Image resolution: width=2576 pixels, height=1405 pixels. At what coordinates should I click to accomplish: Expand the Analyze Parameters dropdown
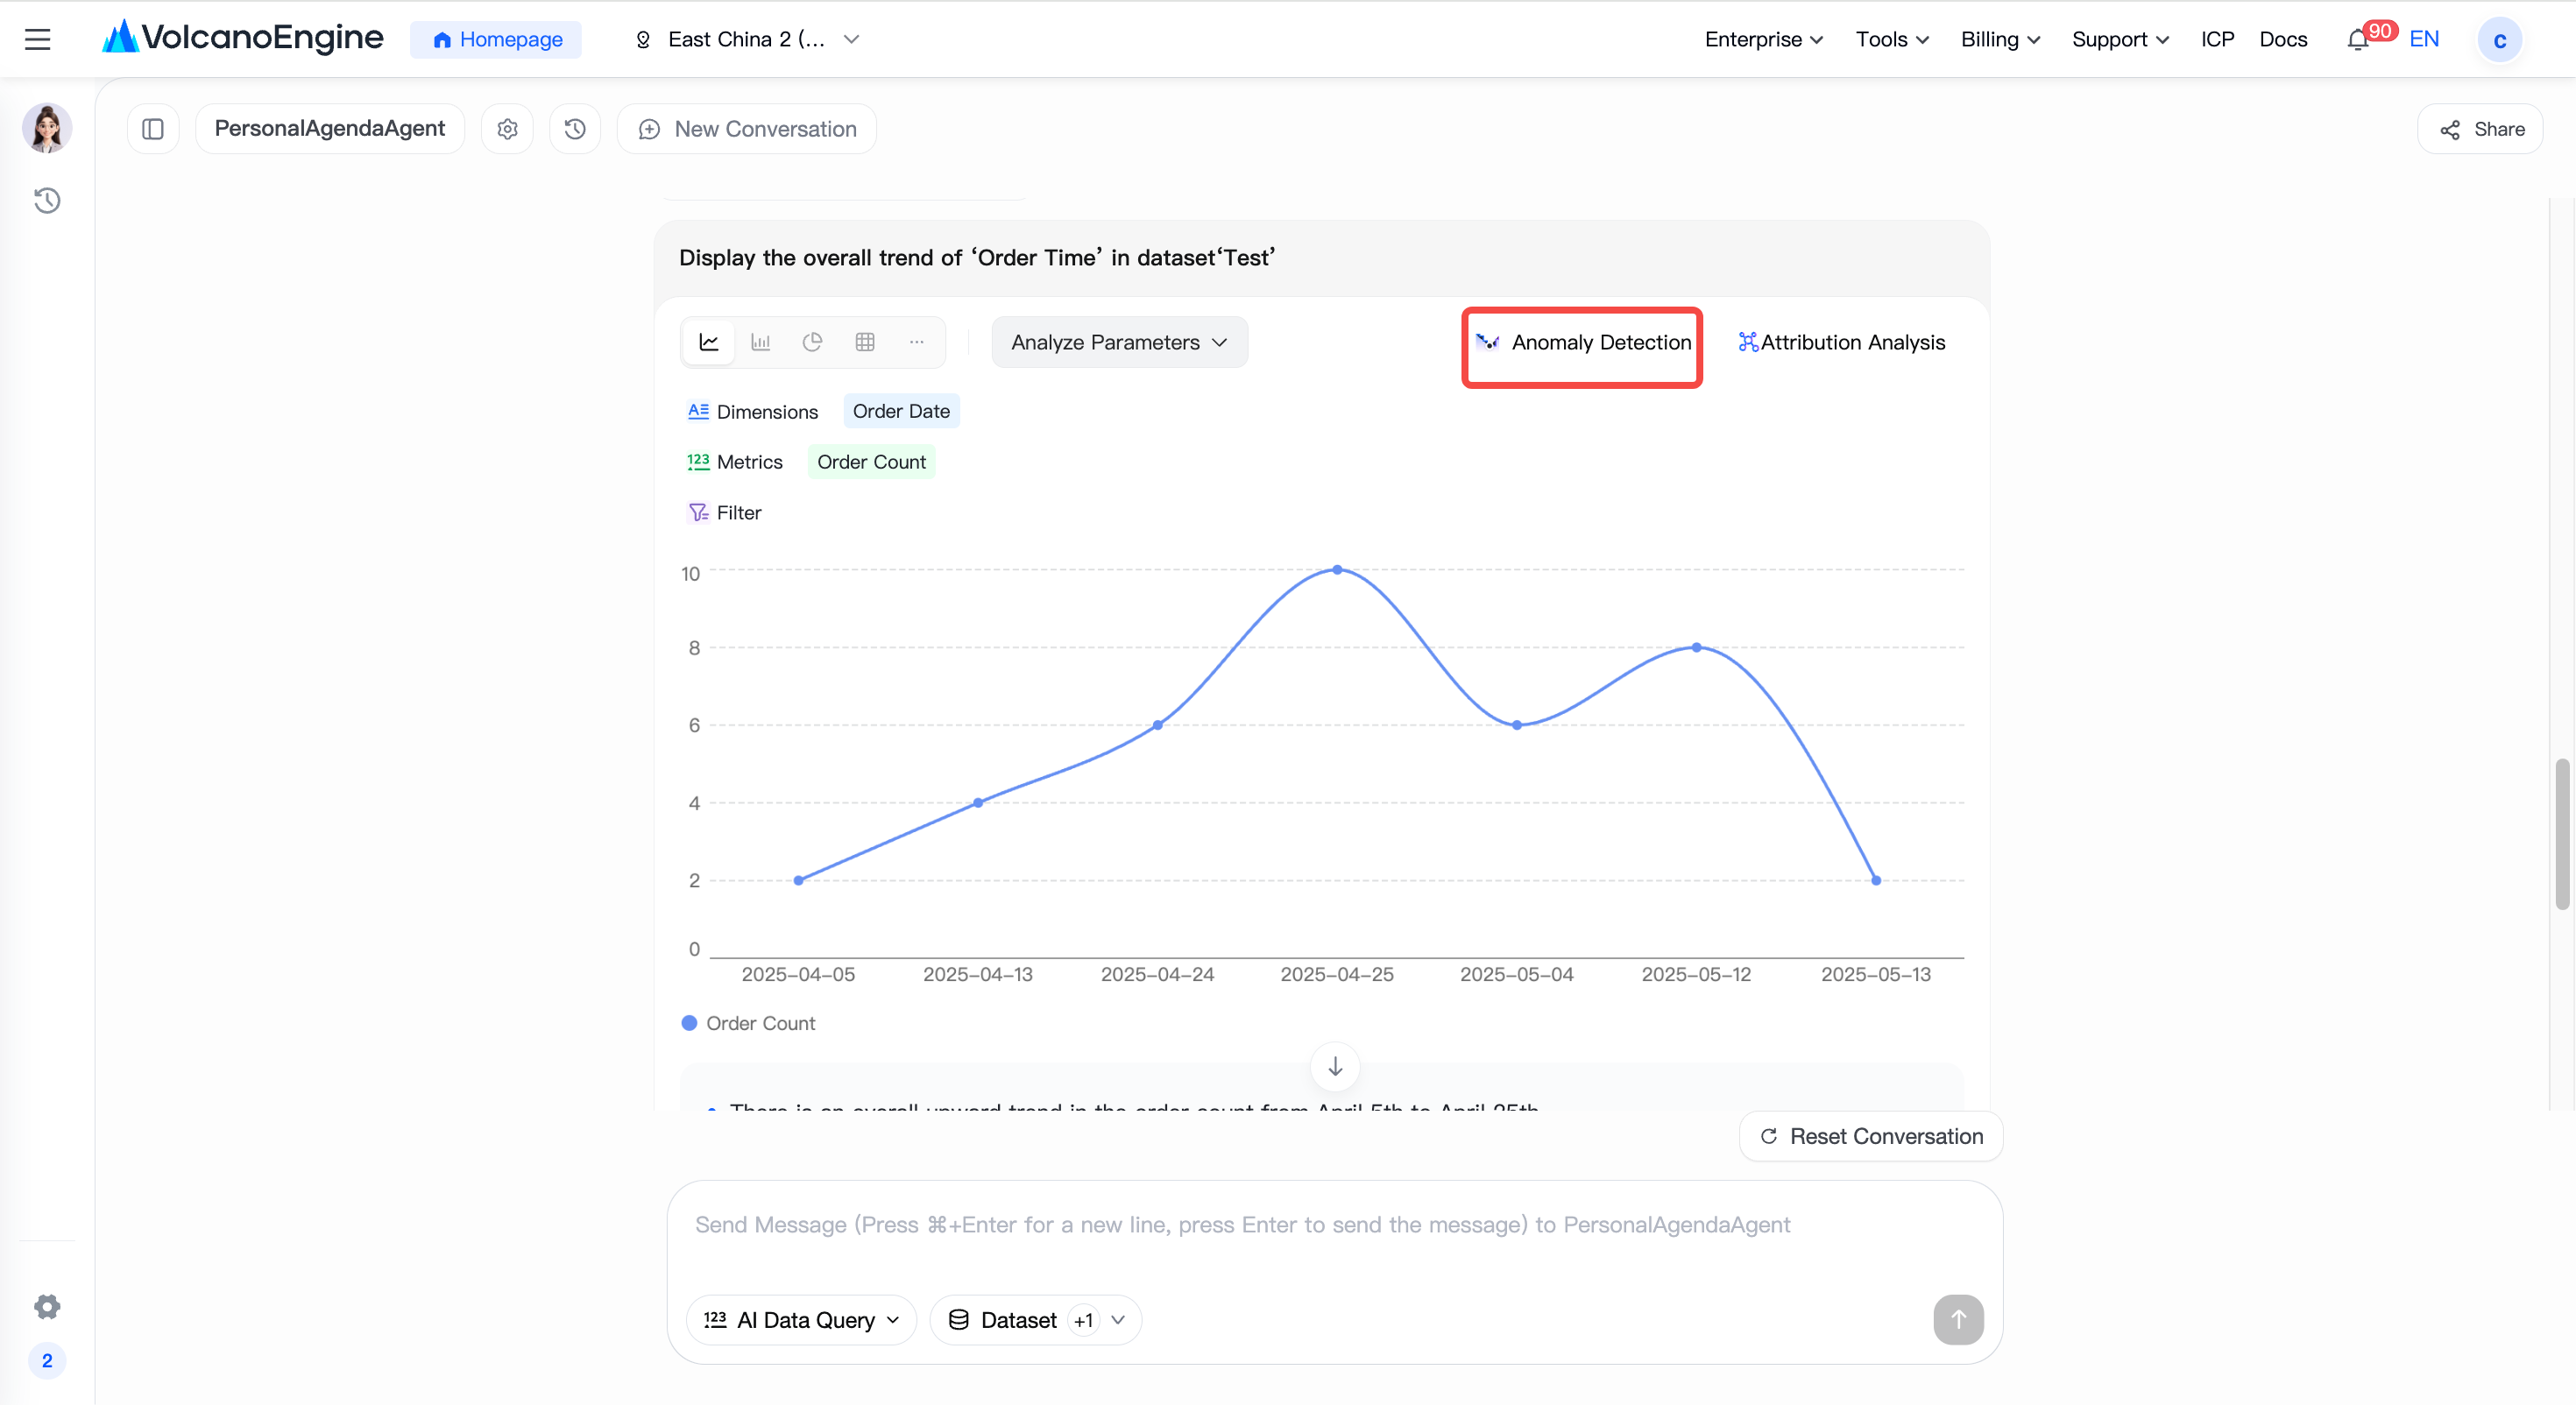tap(1119, 342)
